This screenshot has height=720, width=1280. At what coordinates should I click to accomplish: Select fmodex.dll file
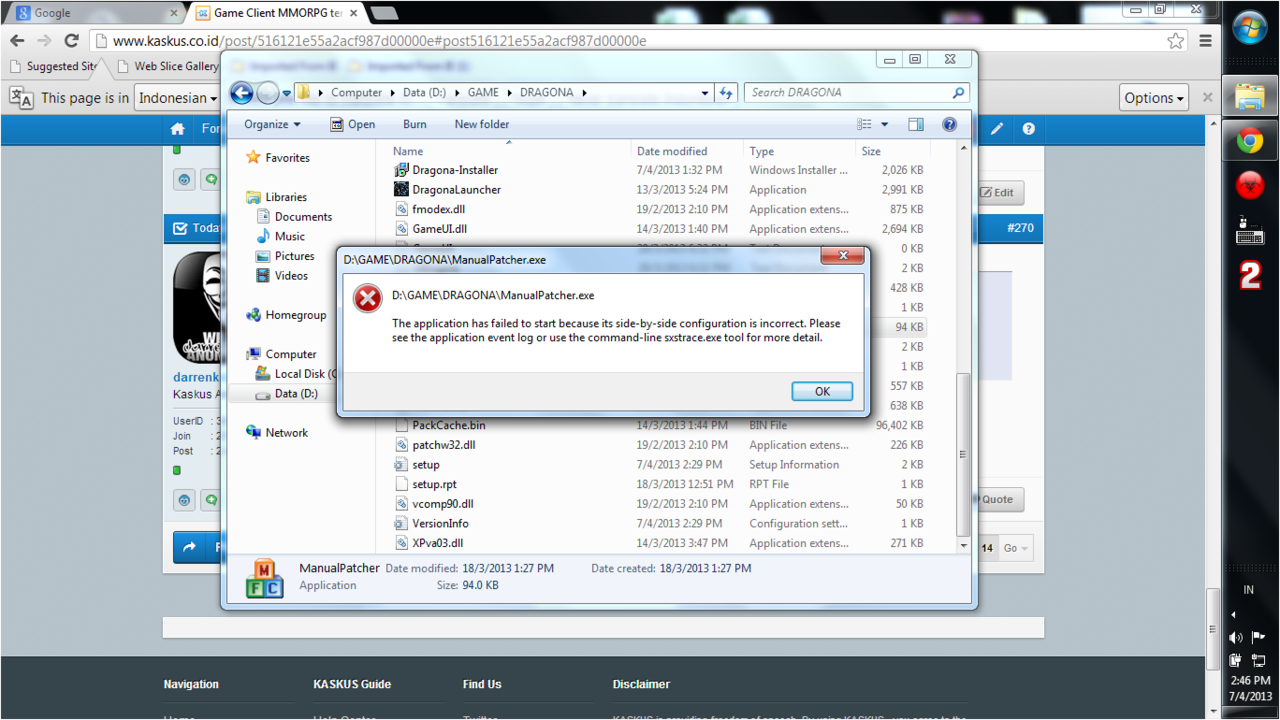438,210
